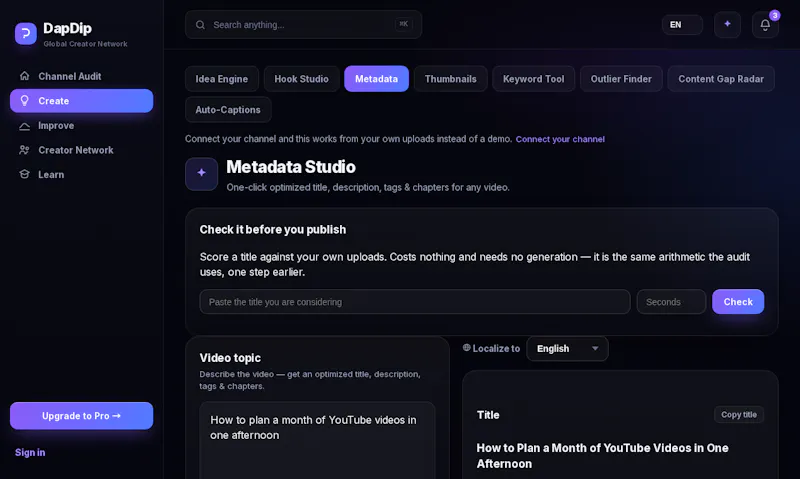This screenshot has width=800, height=479.
Task: Open the Keyword Tool tab
Action: coord(533,79)
